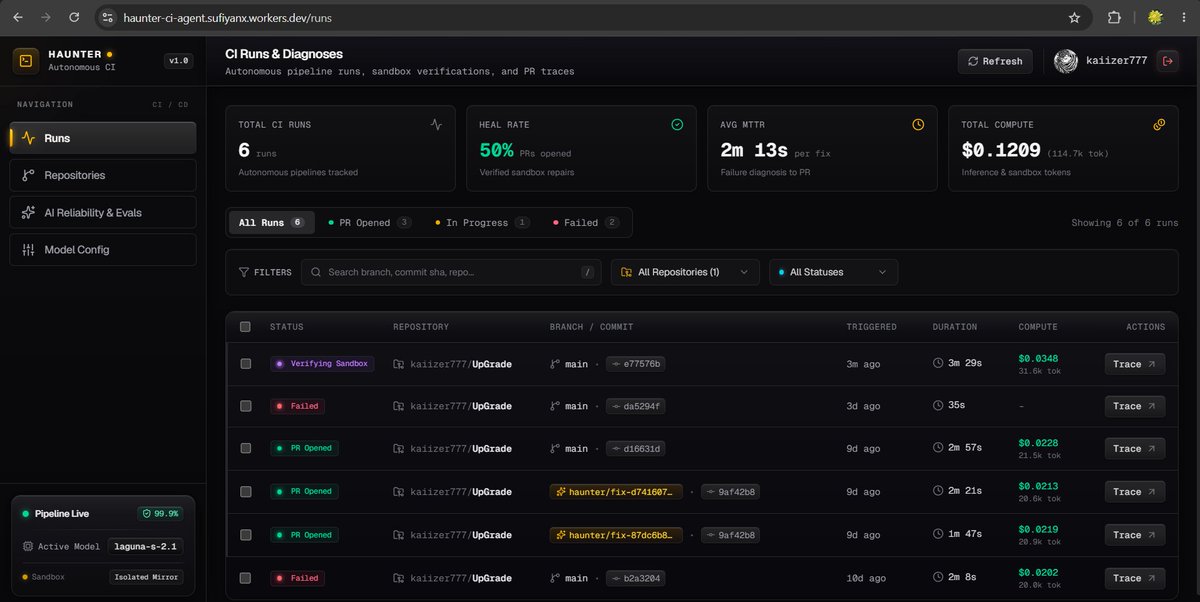The height and width of the screenshot is (602, 1200).
Task: Bookmark this page with the star icon
Action: (x=1074, y=17)
